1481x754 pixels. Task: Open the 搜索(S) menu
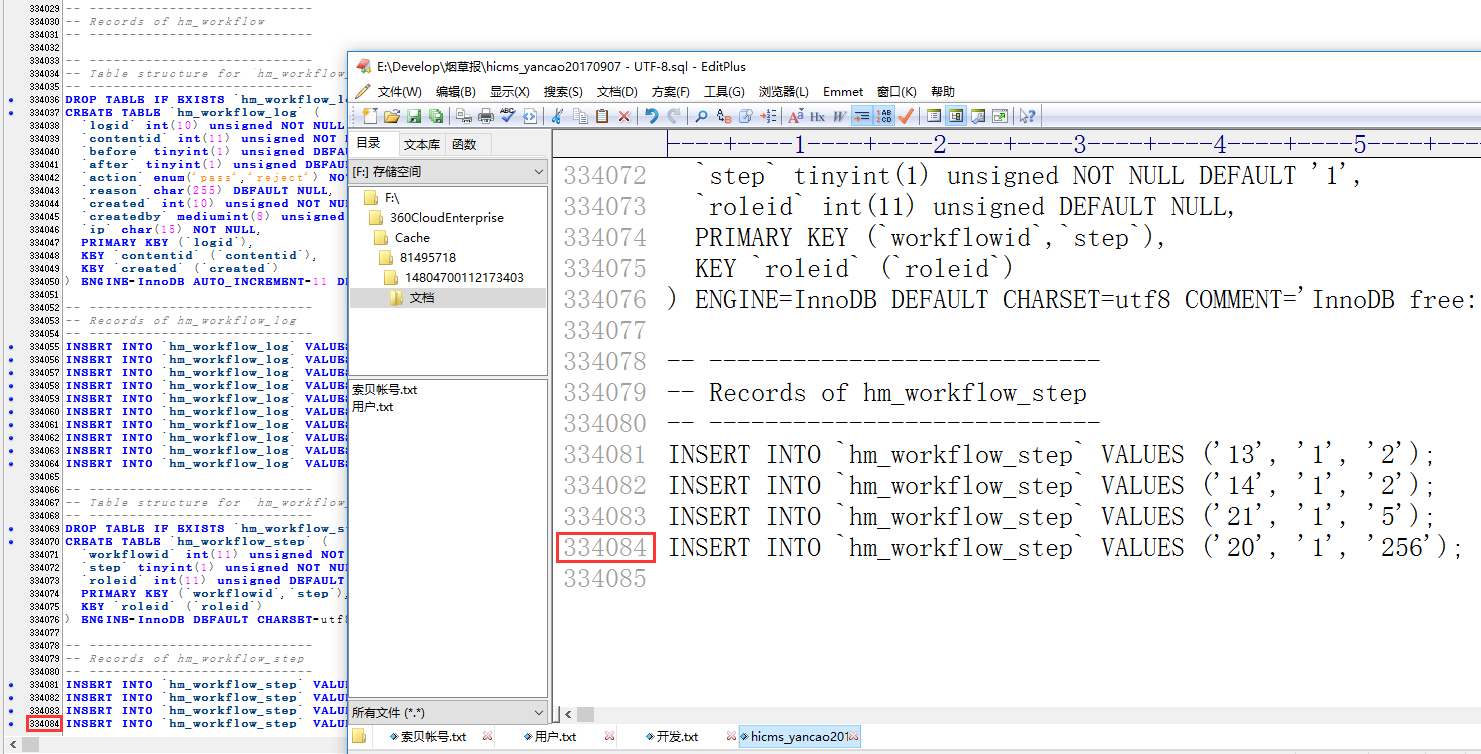click(563, 92)
